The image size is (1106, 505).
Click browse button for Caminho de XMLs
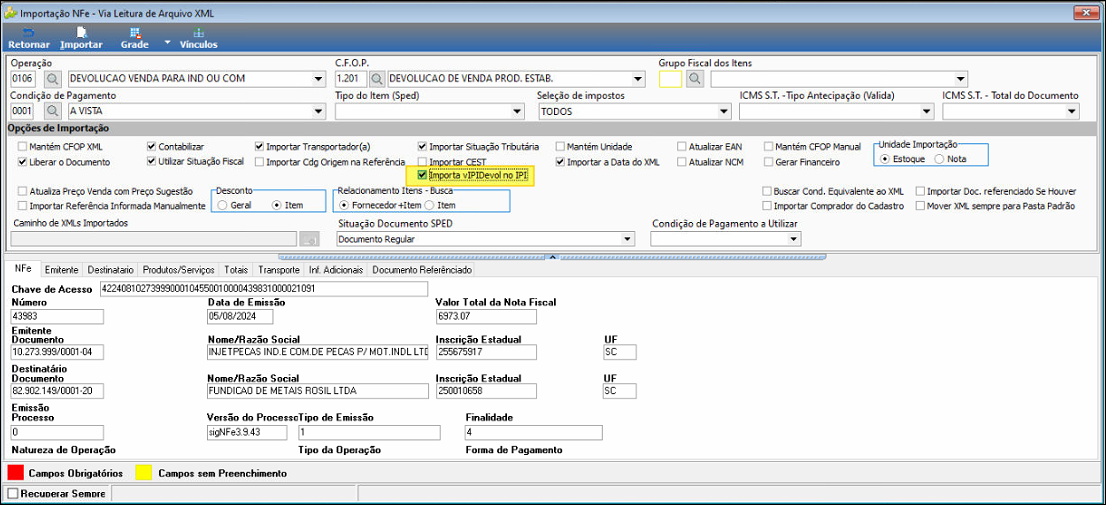click(x=308, y=240)
